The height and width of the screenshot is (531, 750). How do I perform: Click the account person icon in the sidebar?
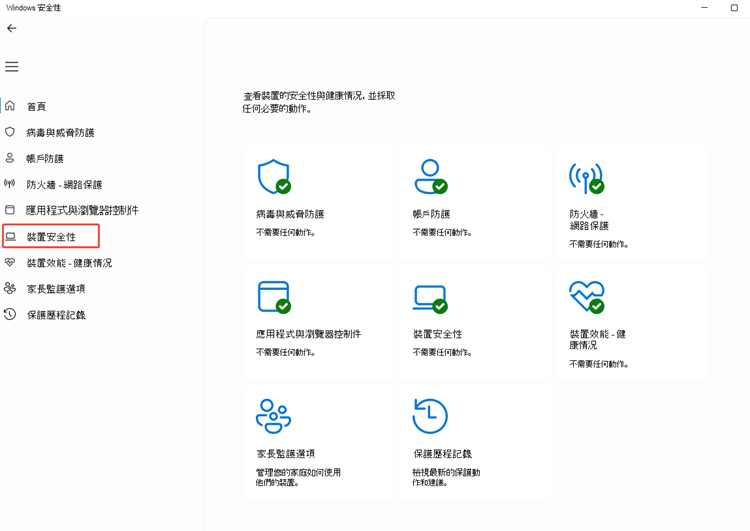click(x=10, y=158)
